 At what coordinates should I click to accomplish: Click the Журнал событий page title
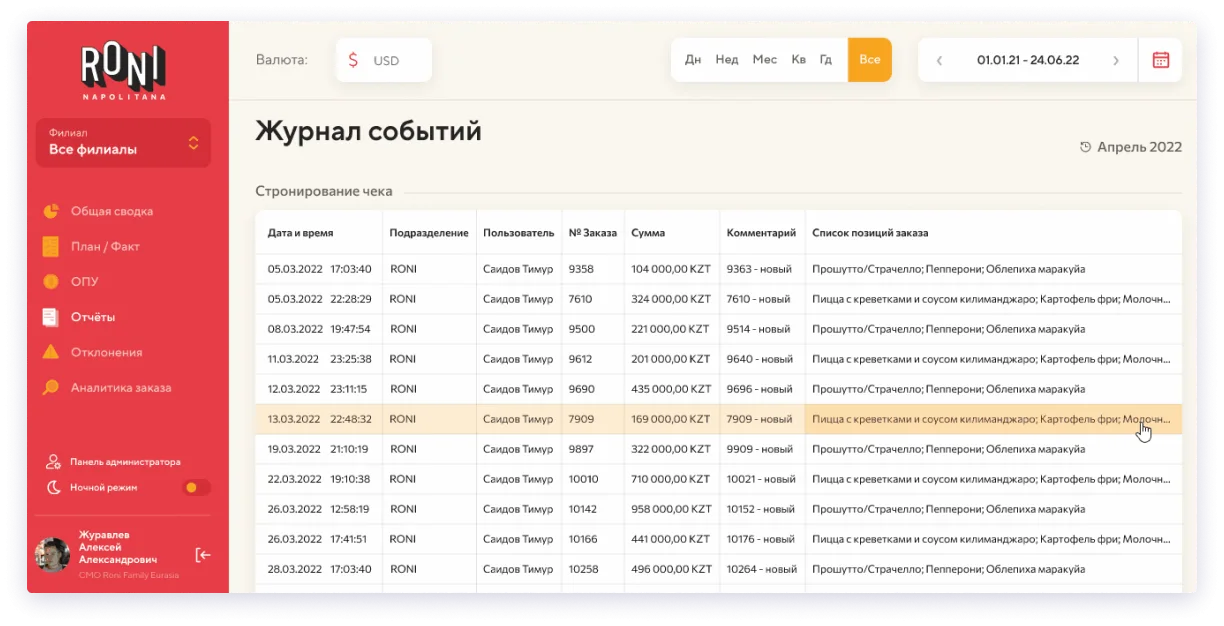coord(368,131)
